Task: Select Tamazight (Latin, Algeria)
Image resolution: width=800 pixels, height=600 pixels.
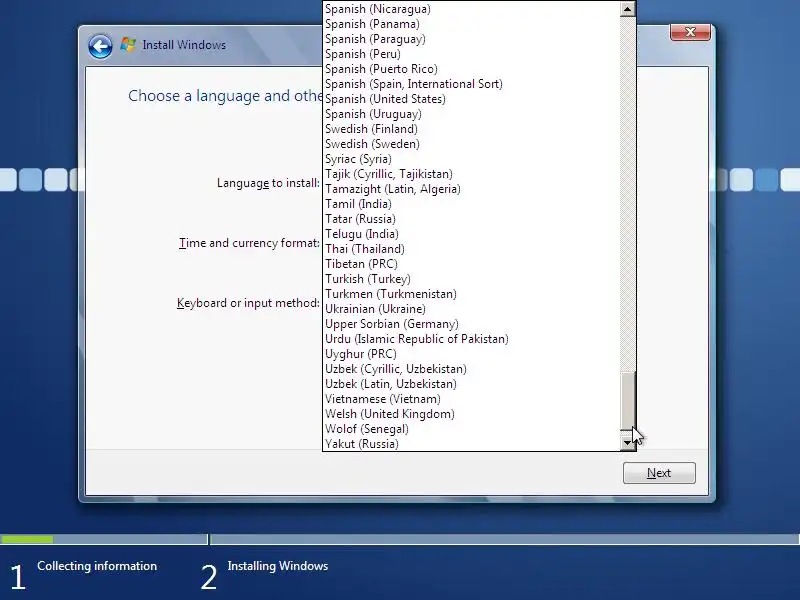Action: [x=472, y=189]
